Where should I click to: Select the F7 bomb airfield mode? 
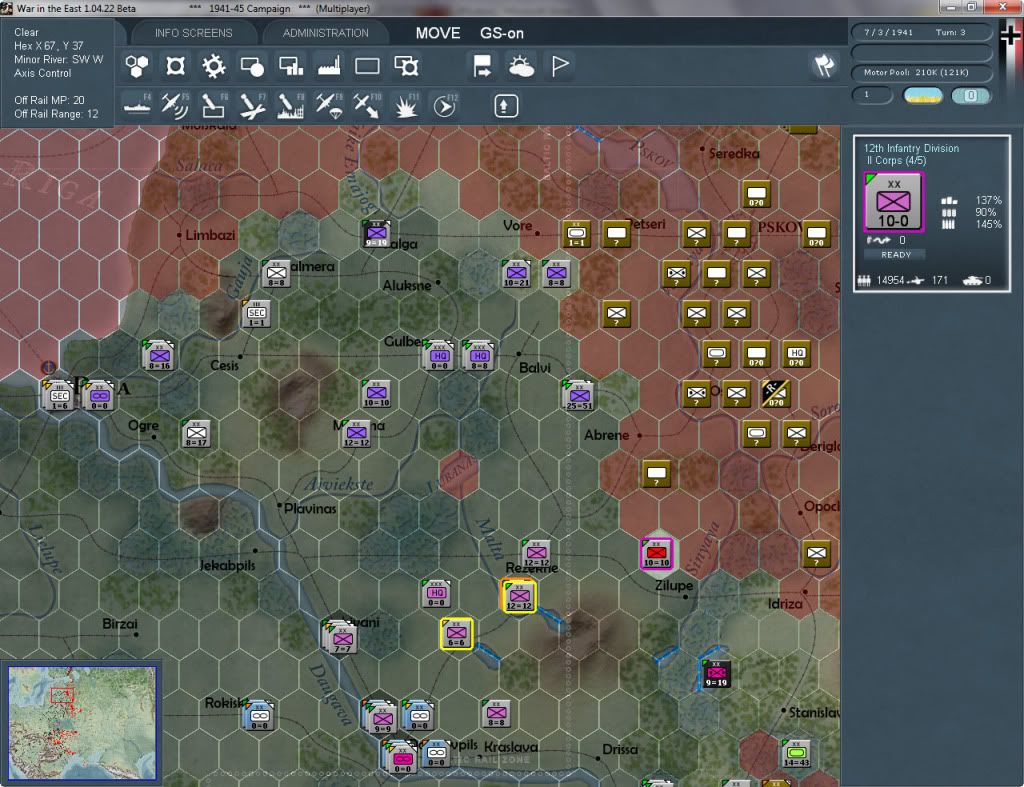[x=251, y=105]
